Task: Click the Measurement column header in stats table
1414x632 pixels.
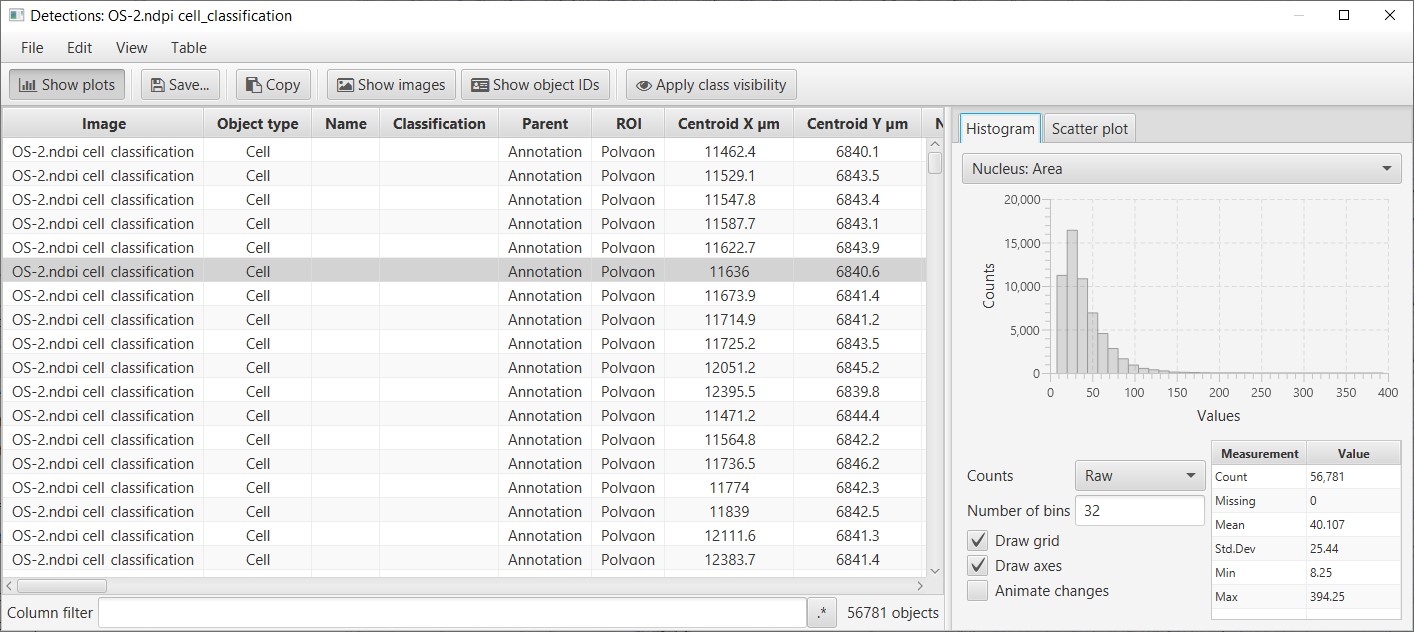Action: point(1259,453)
